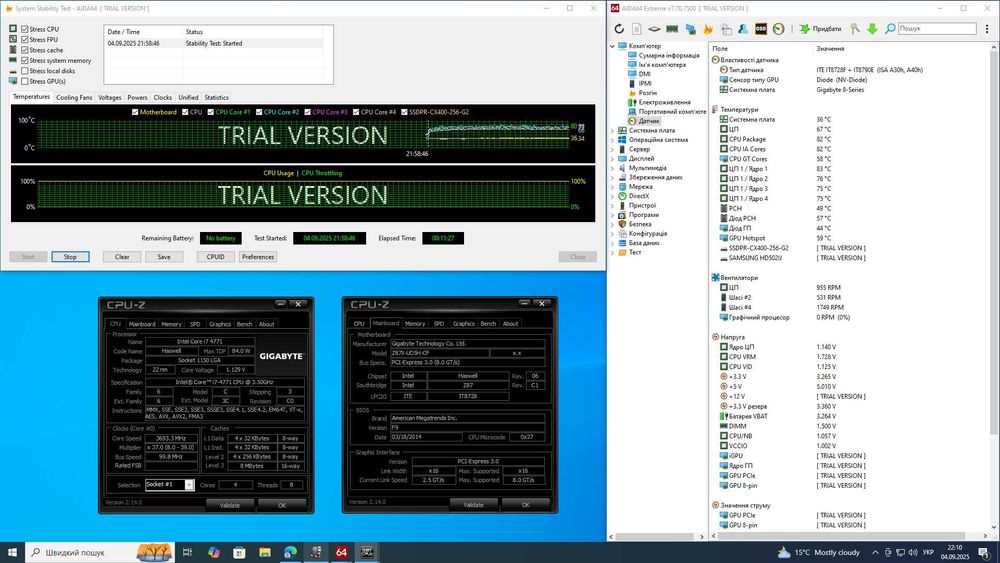The image size is (1000, 563).
Task: Stop the running stability test
Action: click(70, 257)
